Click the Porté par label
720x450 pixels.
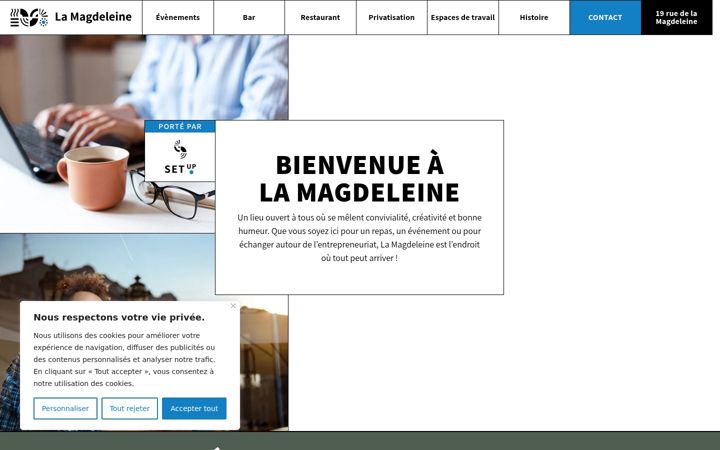pos(180,126)
